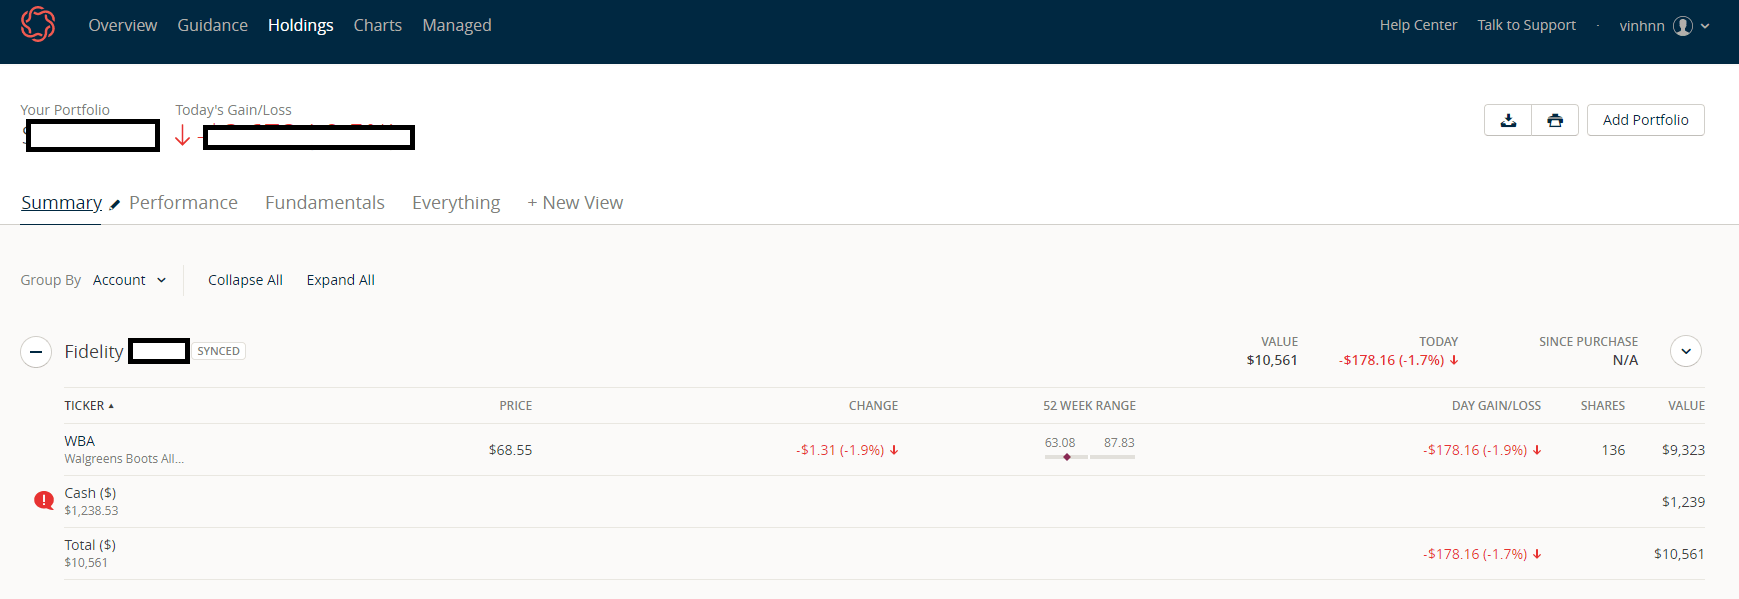Screen dimensions: 1739x599
Task: Open the vinhnn user avatar menu
Action: point(1683,25)
